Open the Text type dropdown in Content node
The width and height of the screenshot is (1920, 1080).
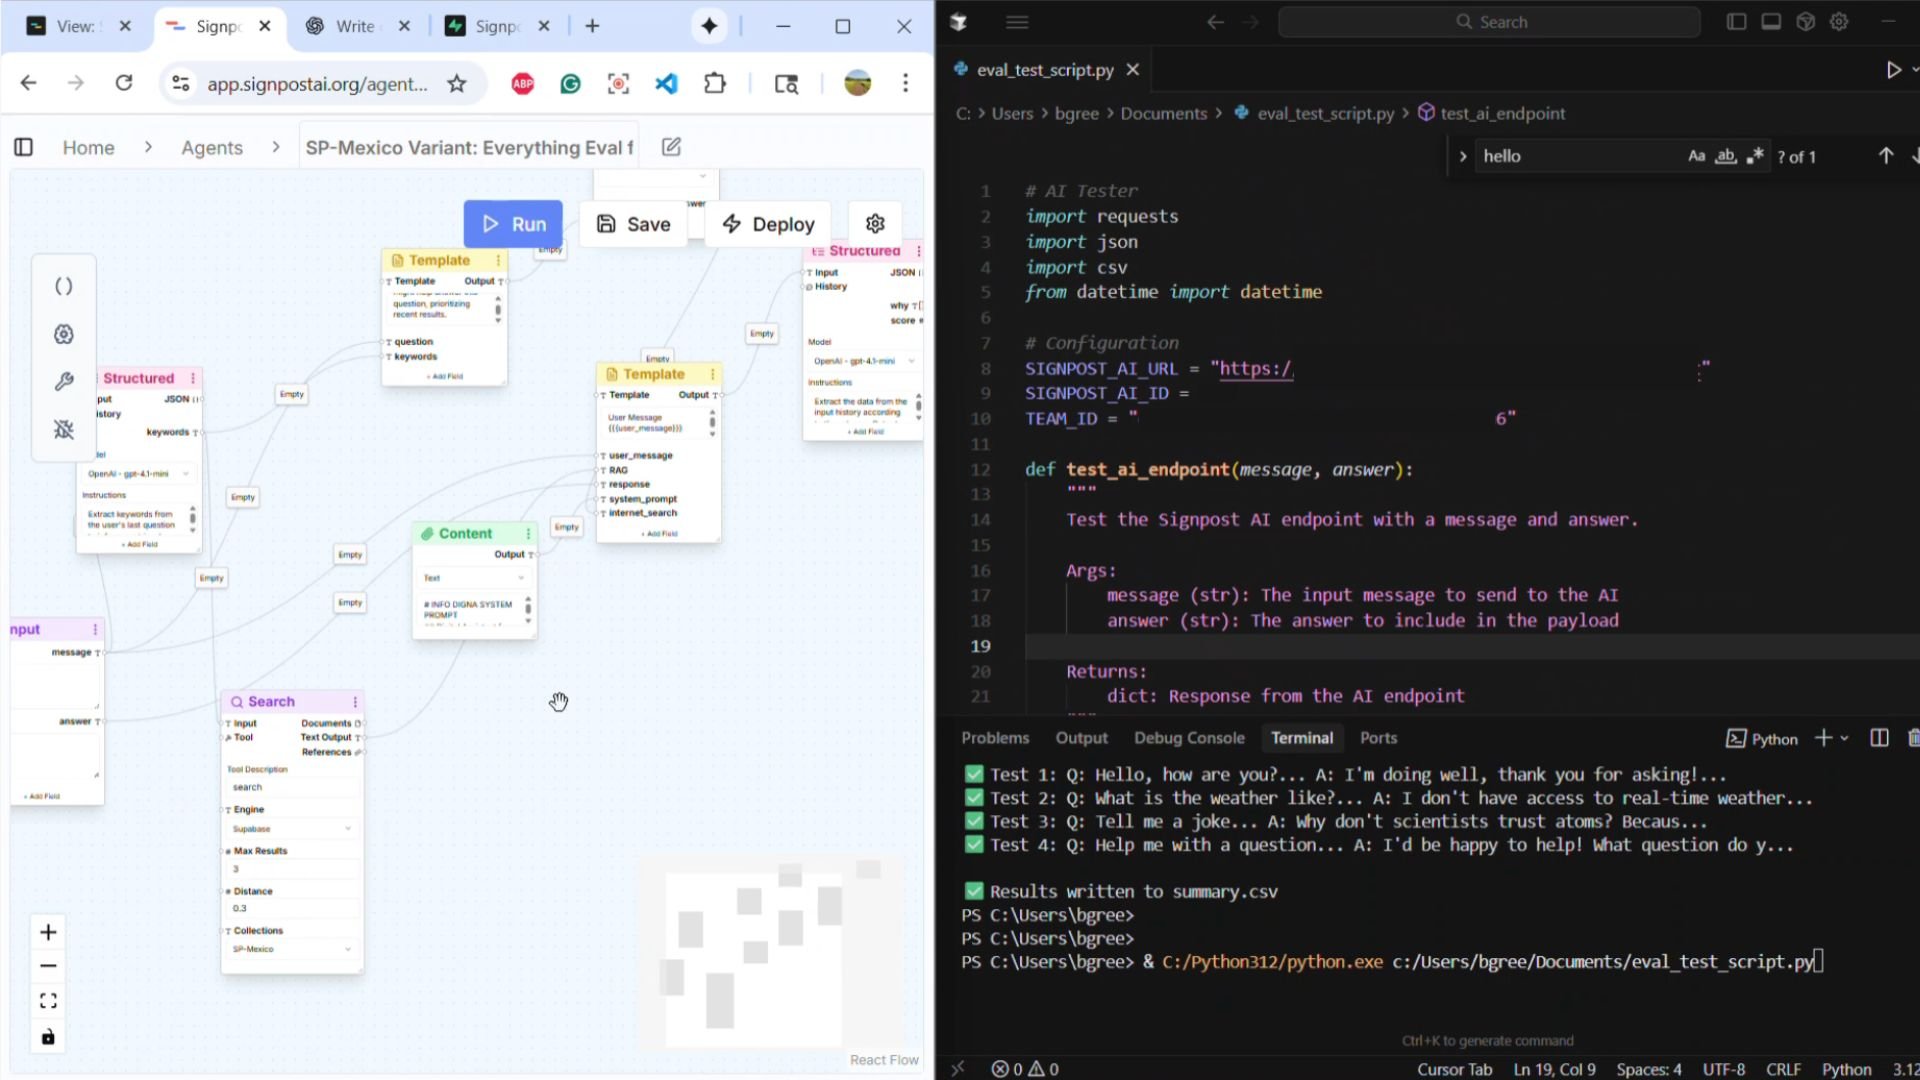coord(474,578)
